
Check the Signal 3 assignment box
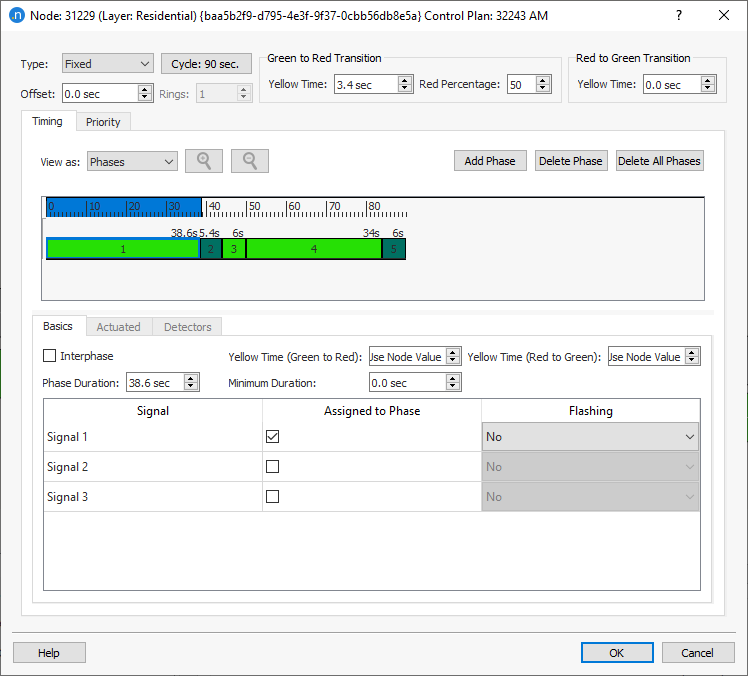[272, 497]
